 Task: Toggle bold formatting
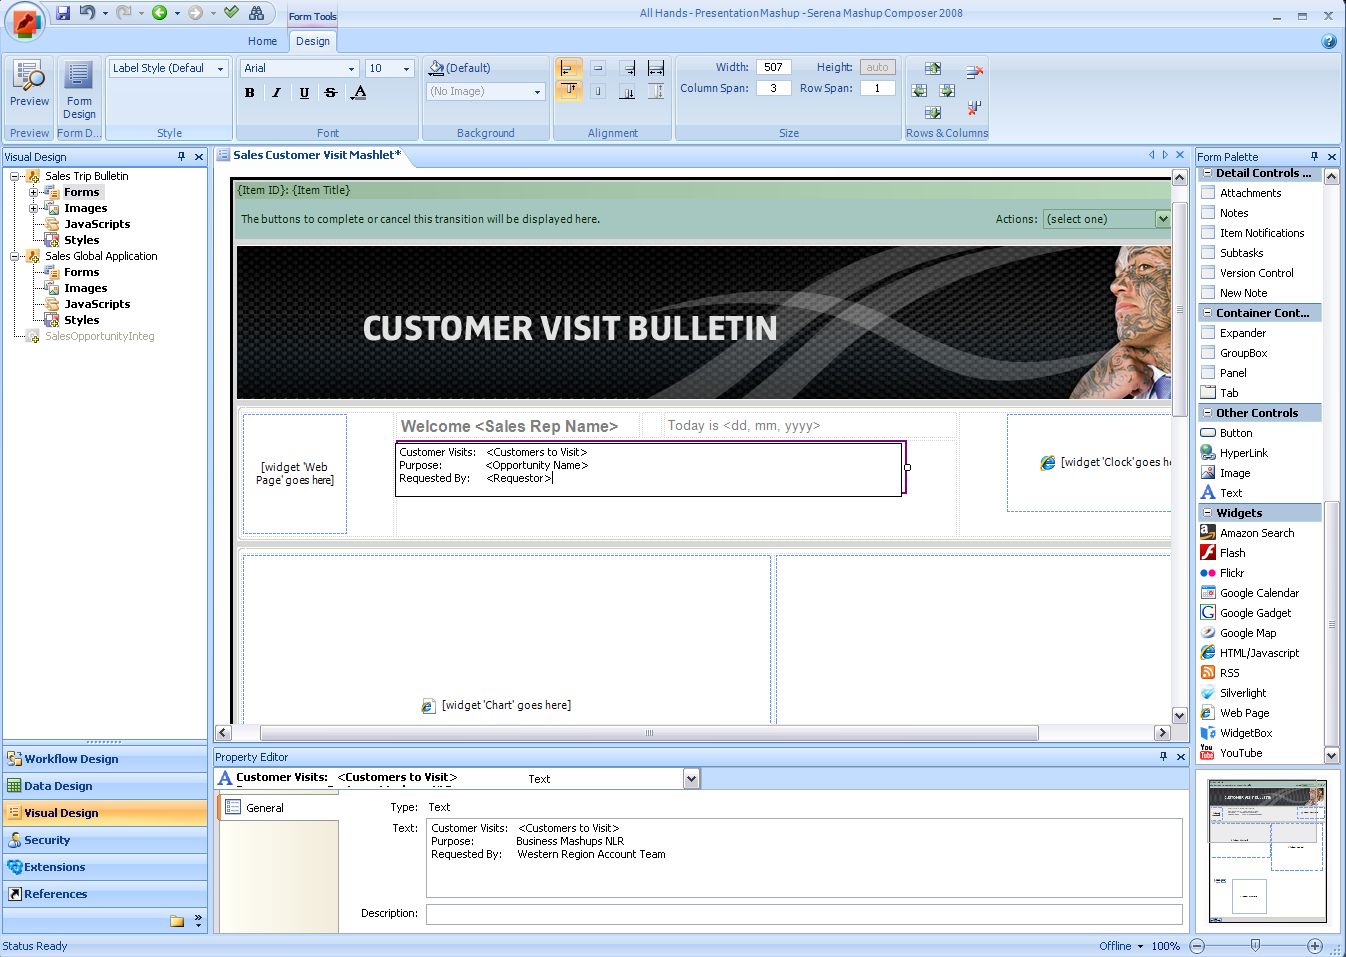250,92
